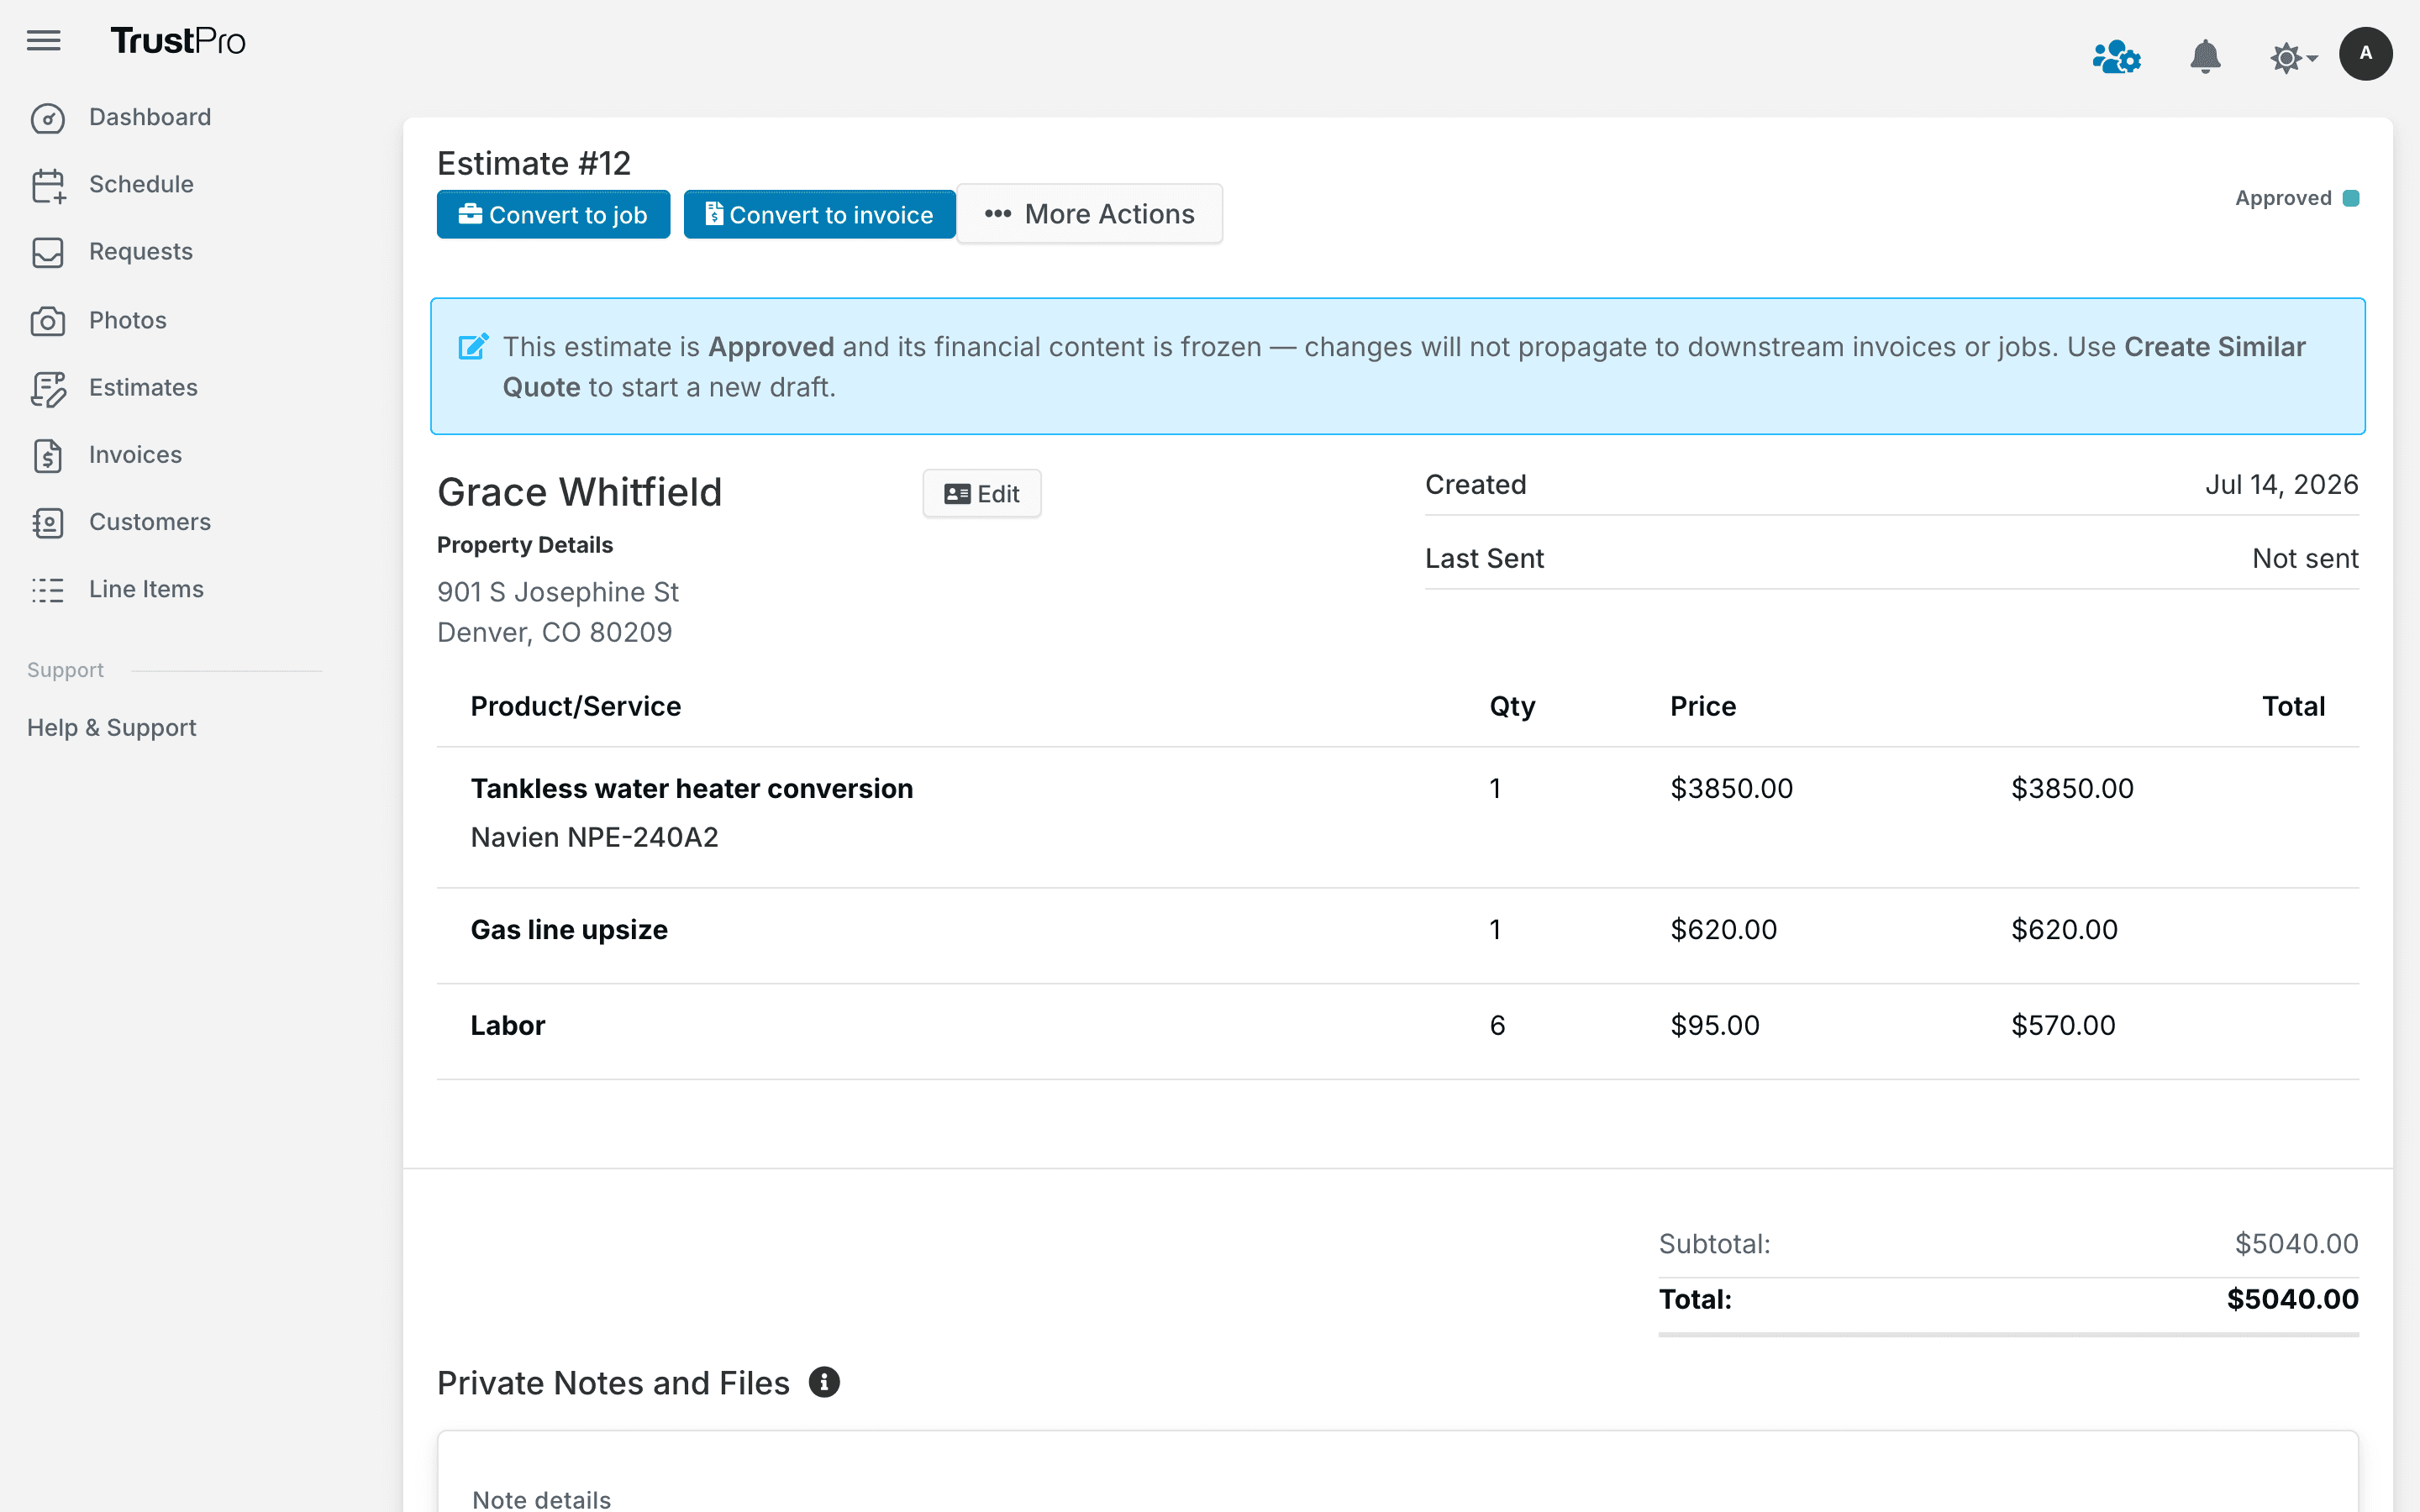Click the edit icon in the frozen notice
Image resolution: width=2420 pixels, height=1512 pixels.
473,346
